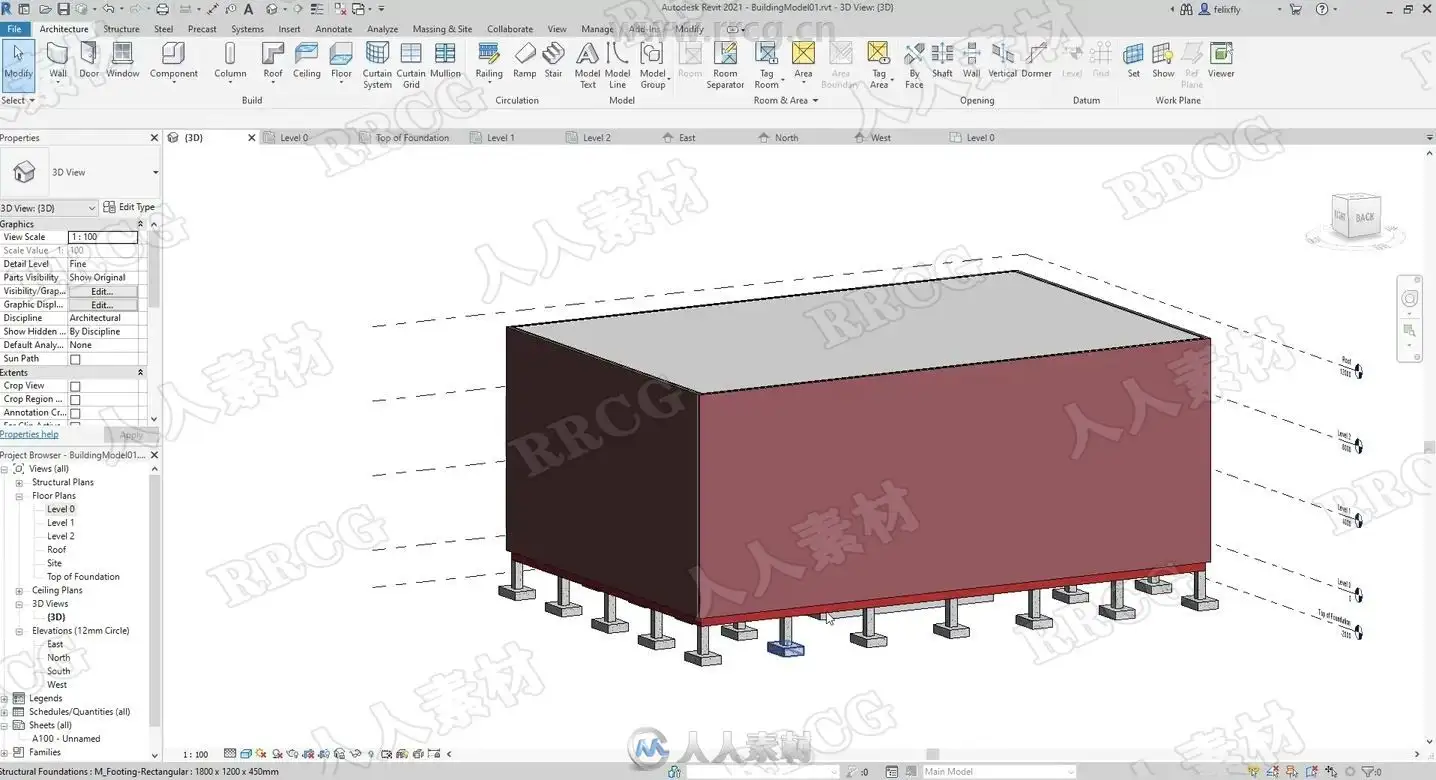
Task: Select Level 2 floor plan in browser
Action: [61, 536]
